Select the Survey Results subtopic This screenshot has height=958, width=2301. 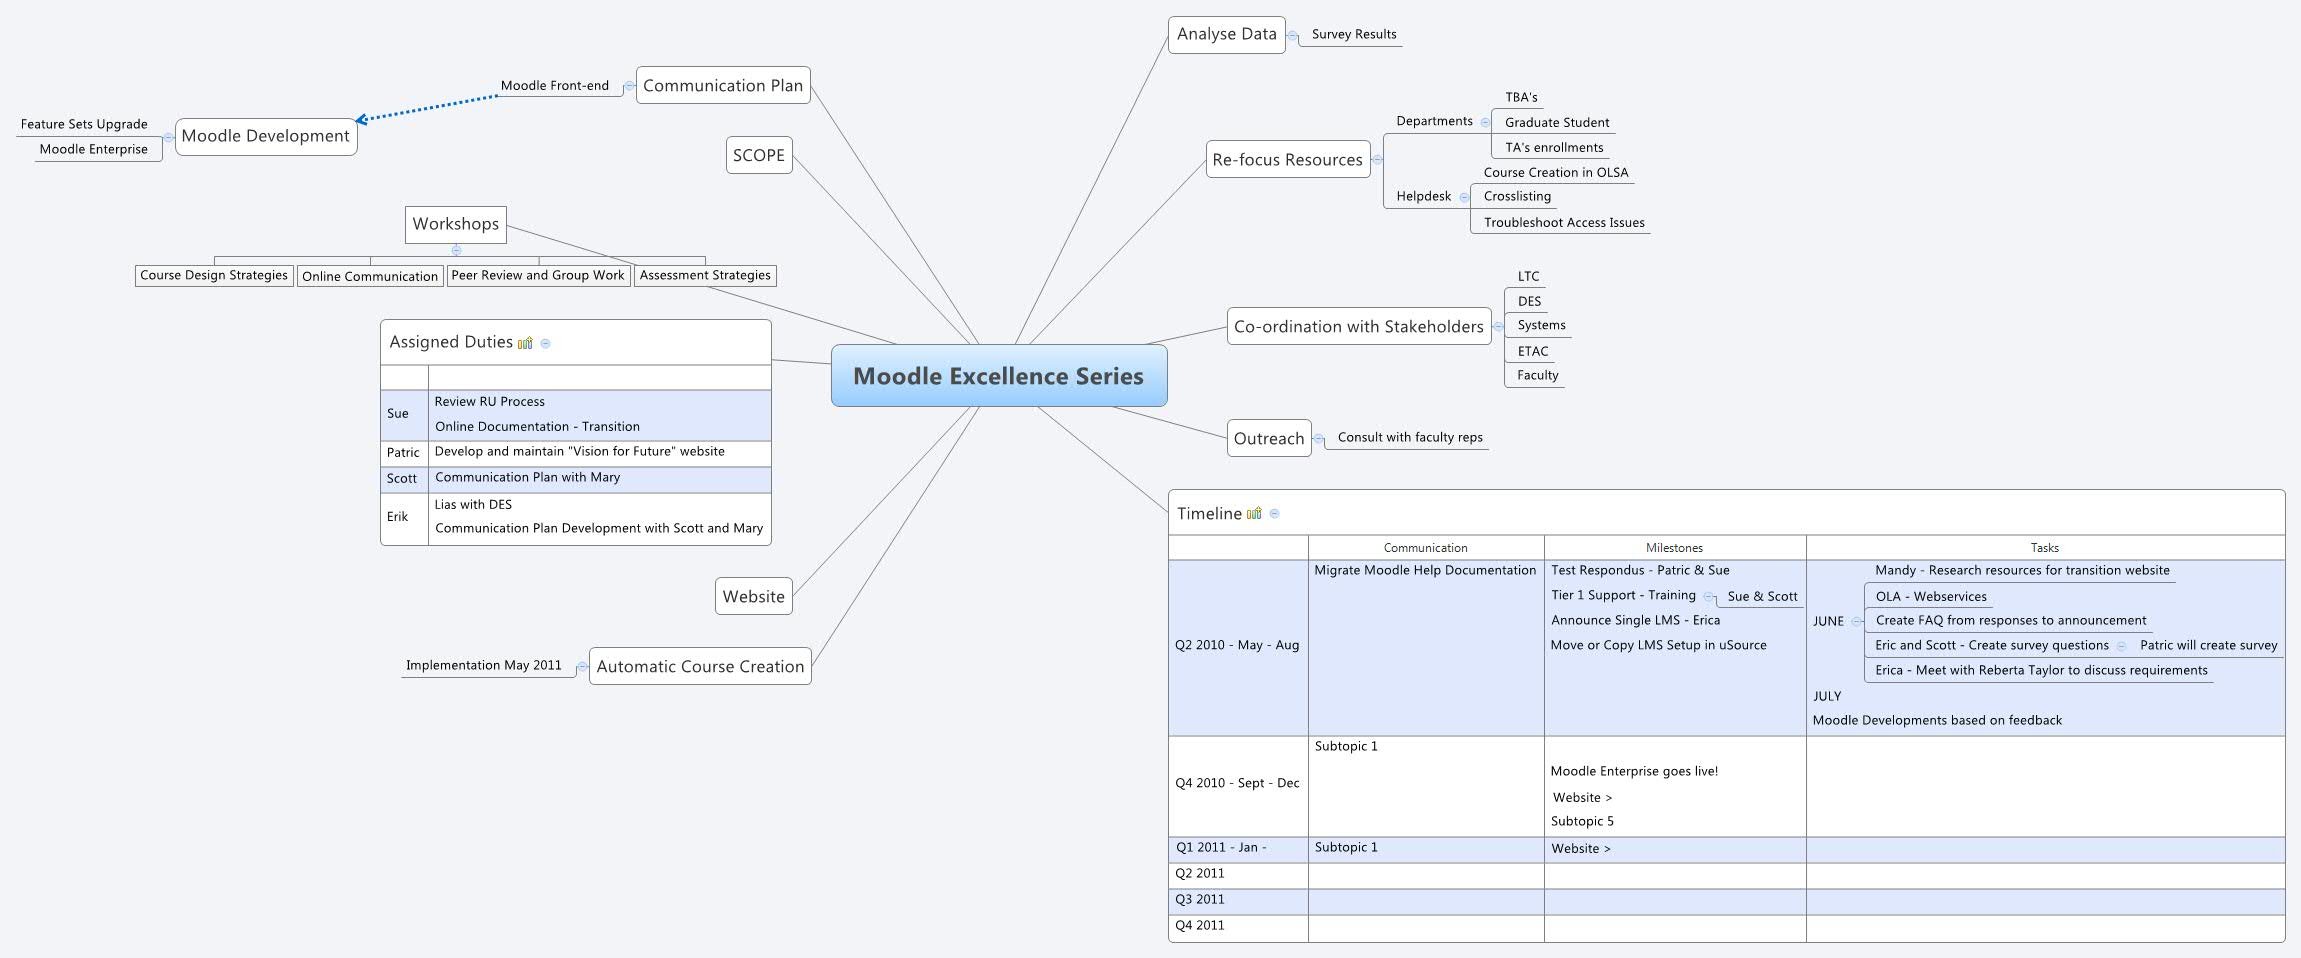tap(1354, 34)
